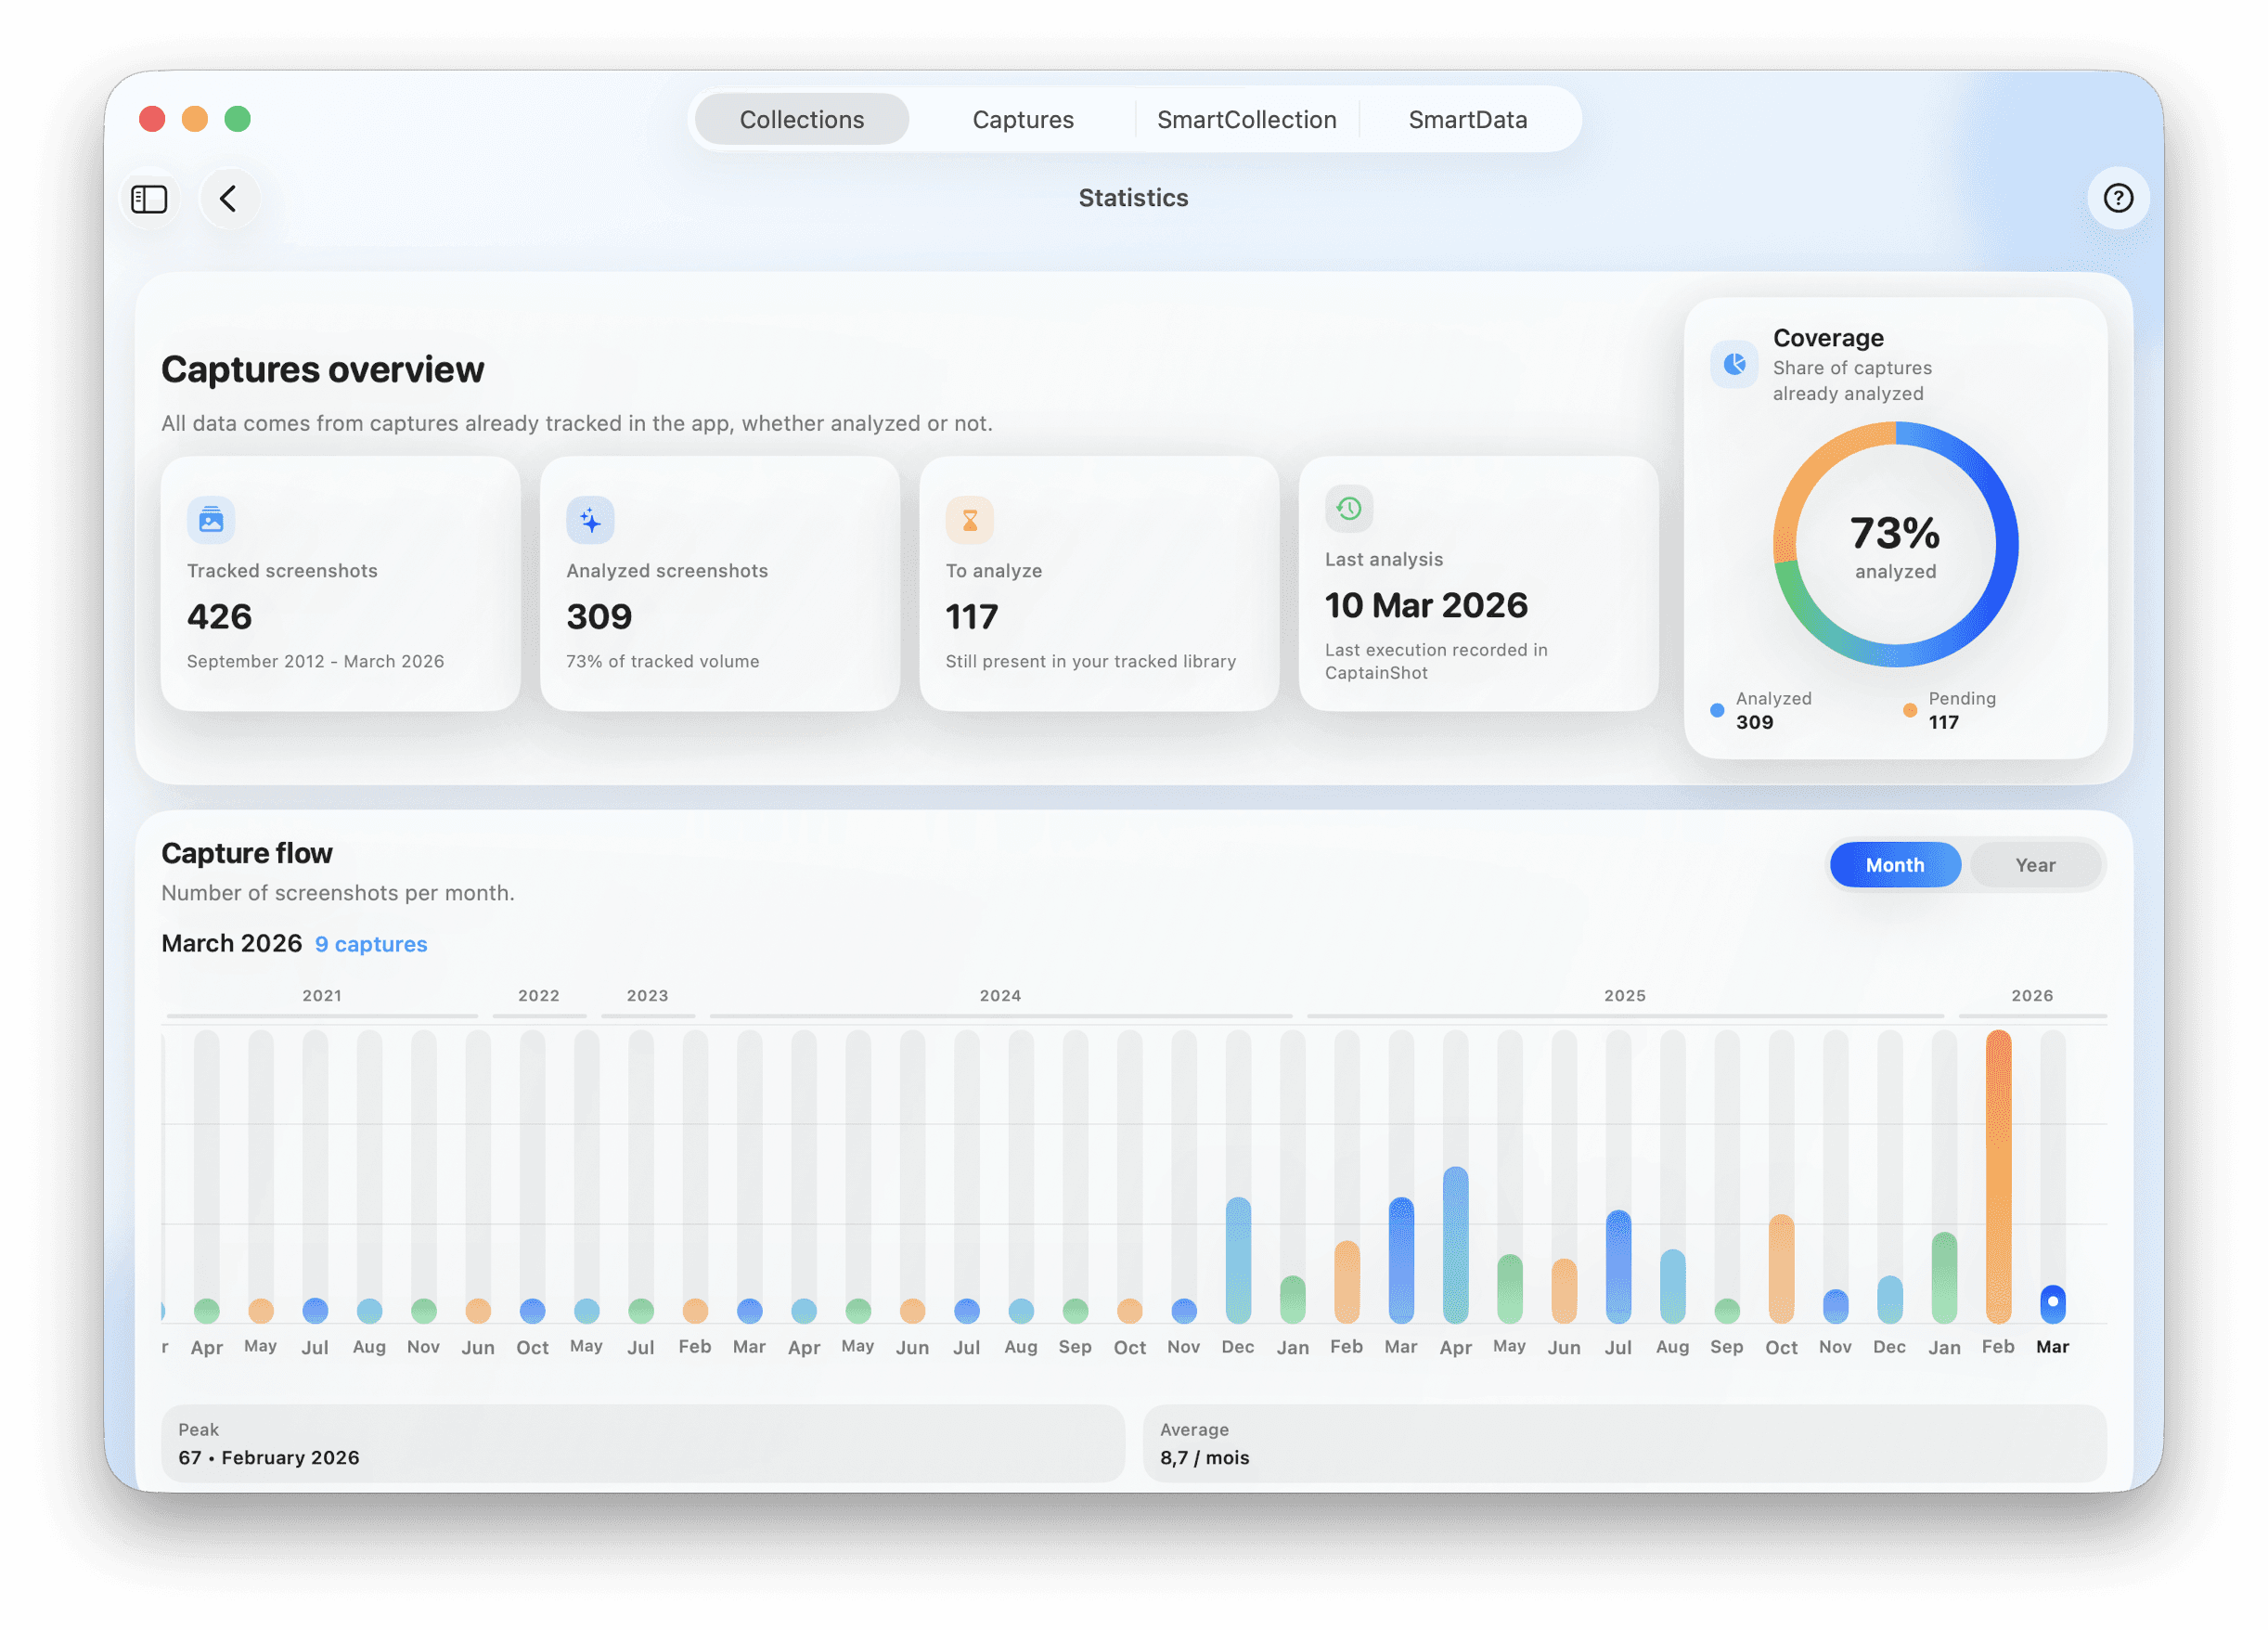Click the Peak statistics card
The width and height of the screenshot is (2268, 1630).
pos(642,1443)
